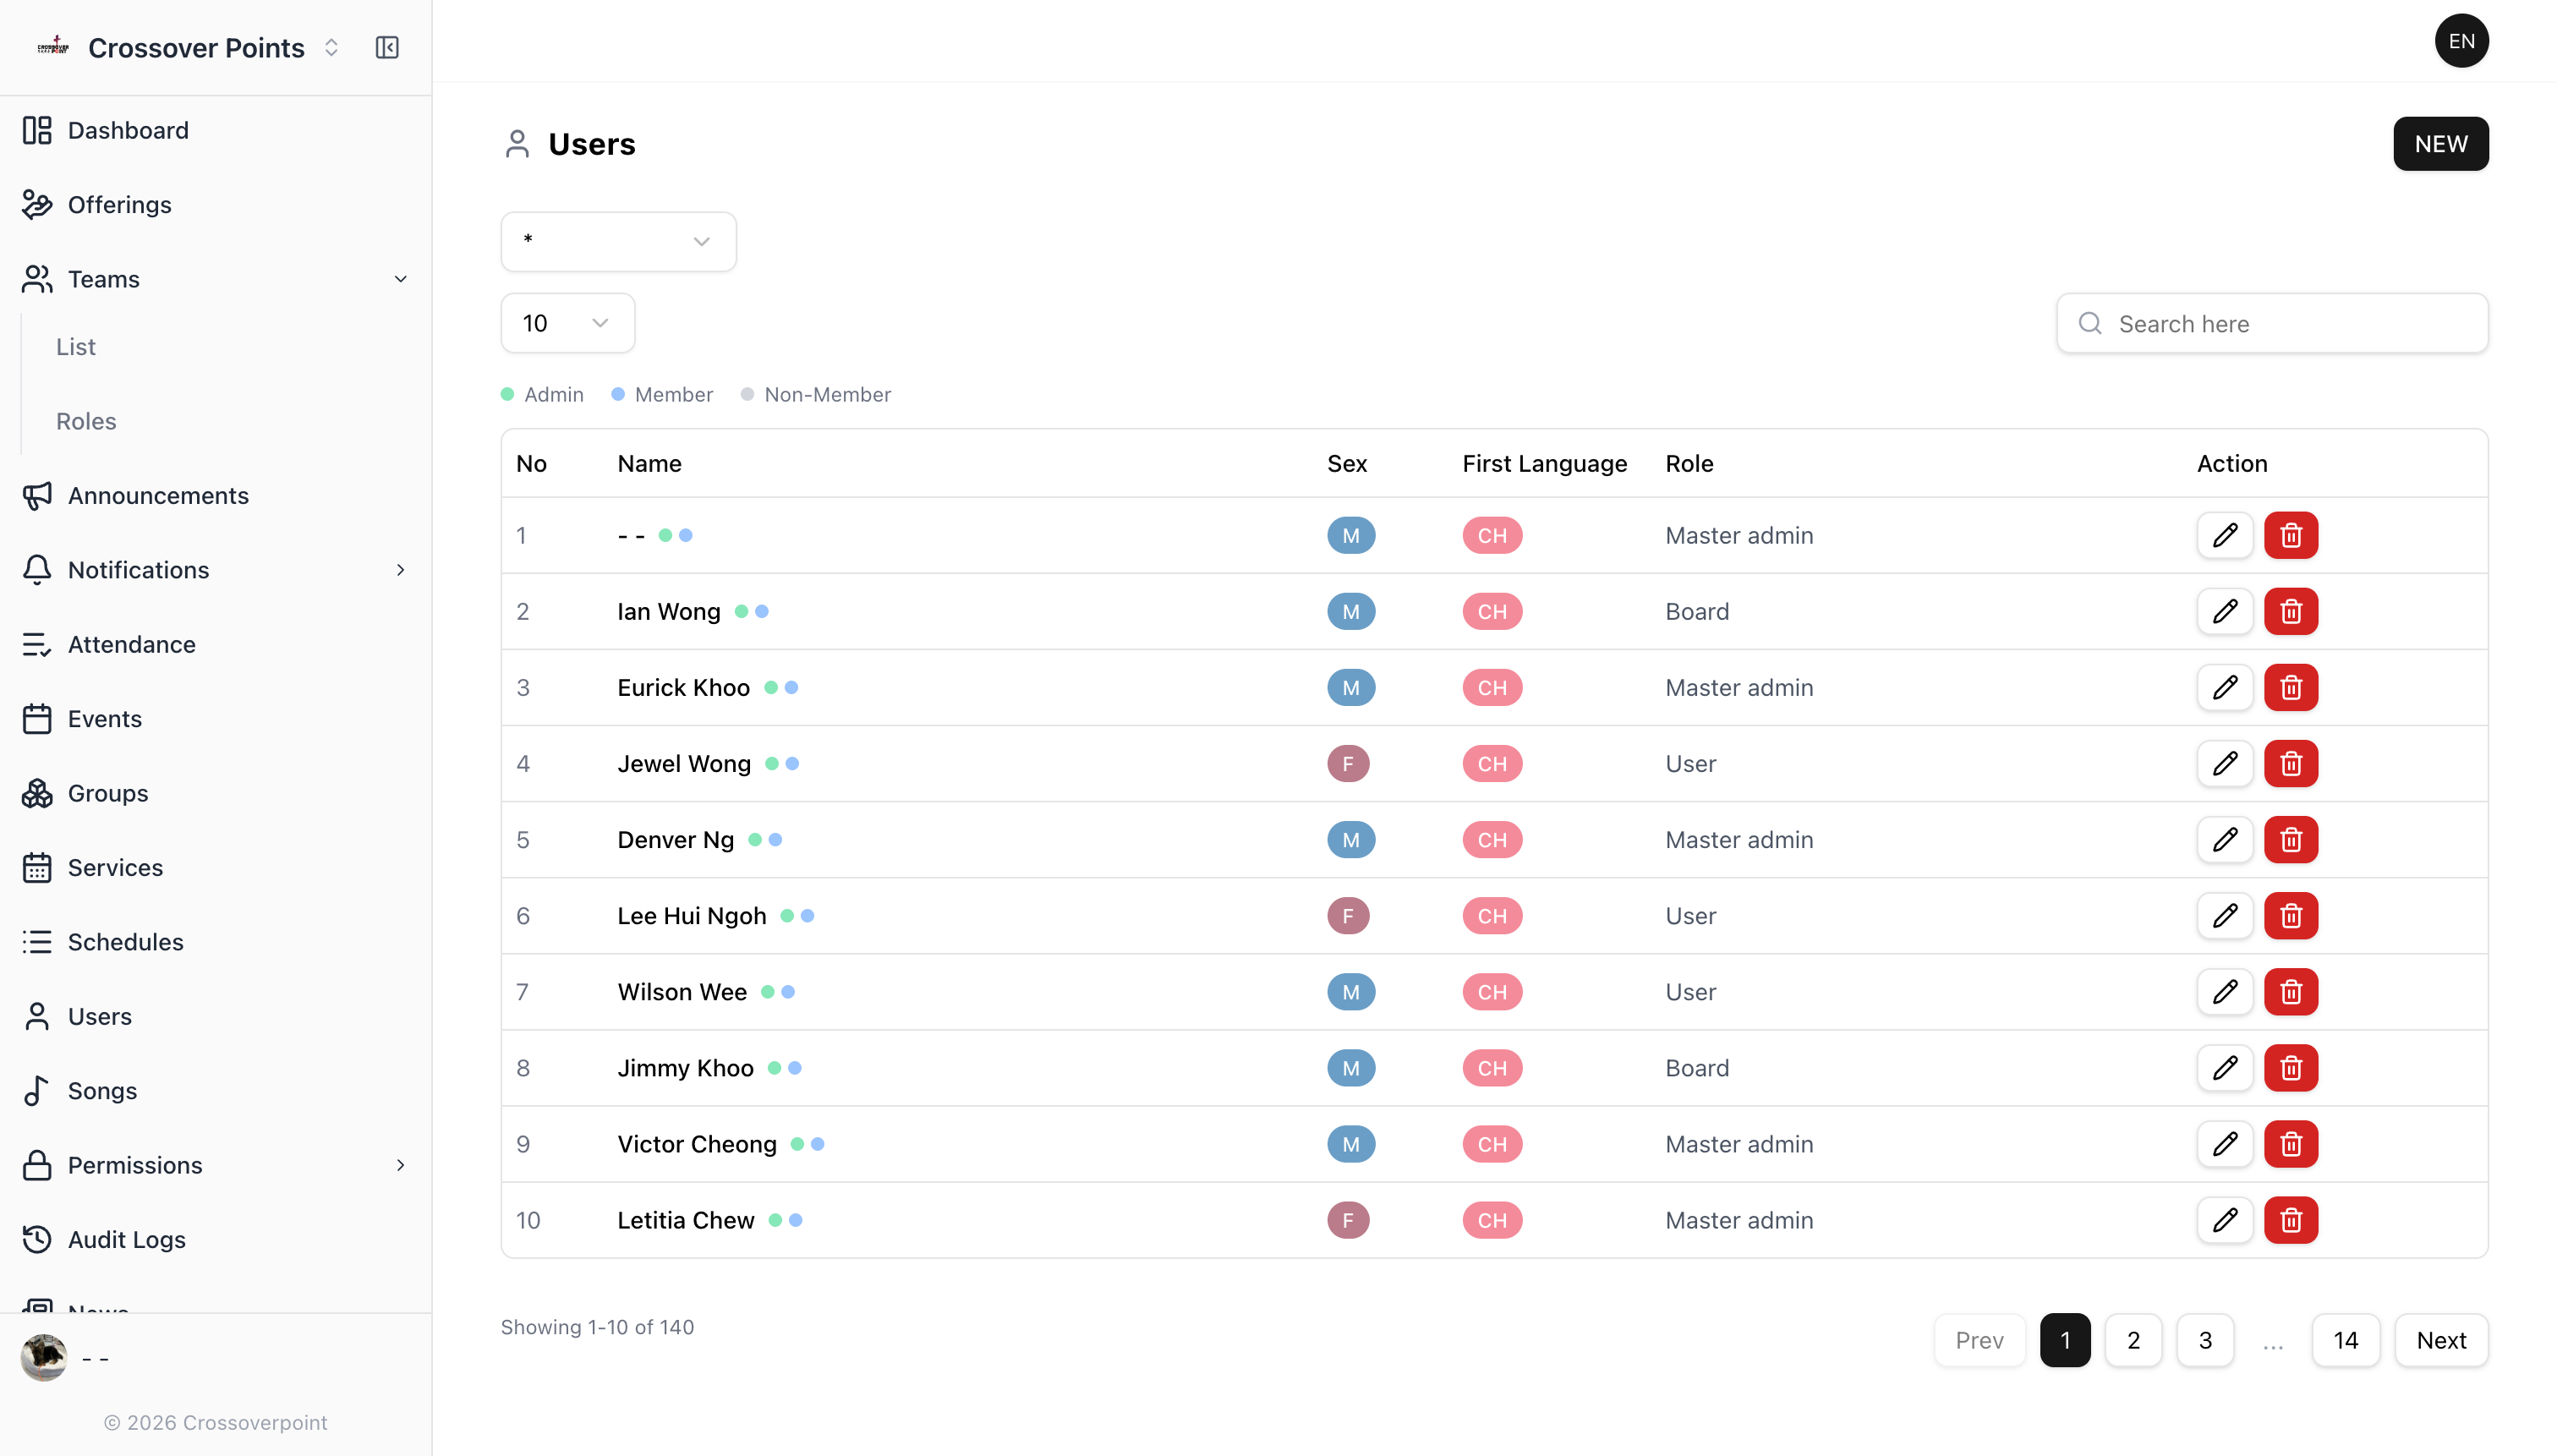Image resolution: width=2557 pixels, height=1456 pixels.
Task: Delete Wilson Wee's user record
Action: (x=2290, y=991)
